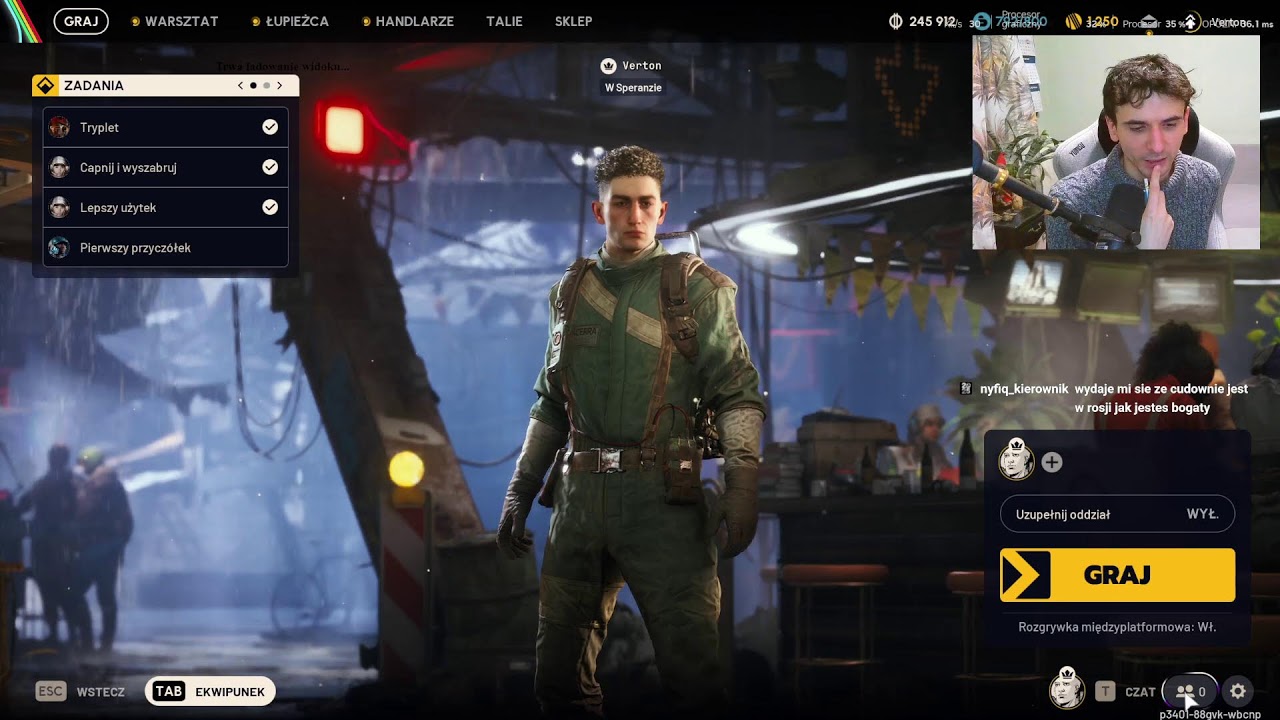
Task: Click the player avatar near chat
Action: pyautogui.click(x=1067, y=688)
